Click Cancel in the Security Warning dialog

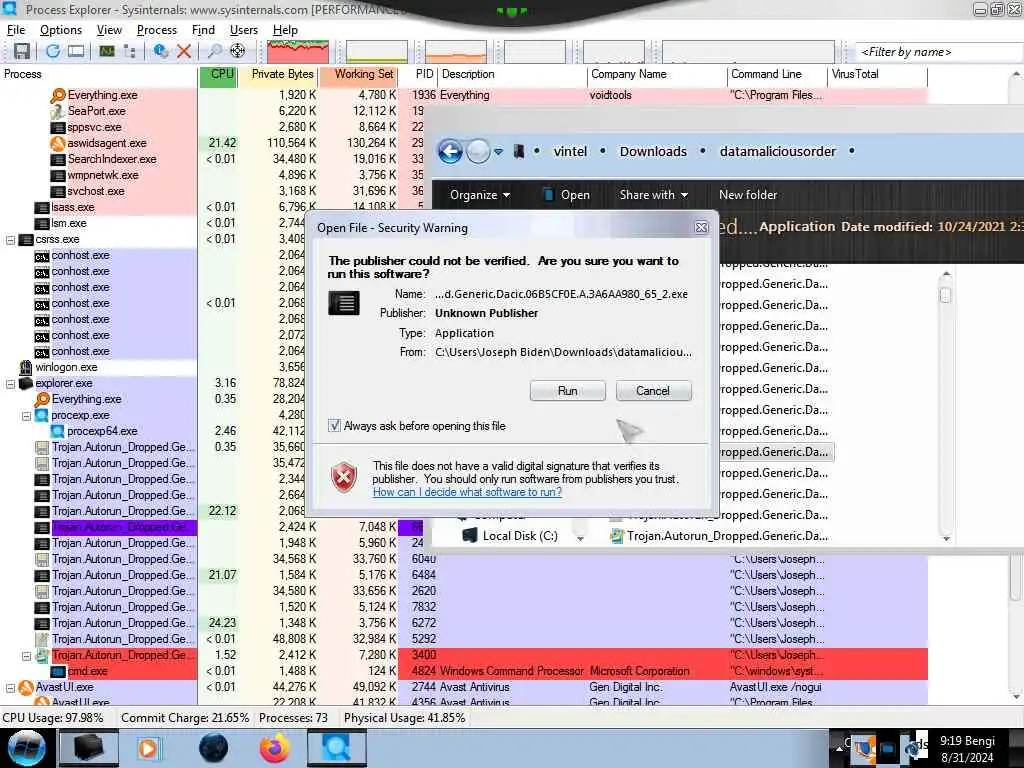point(653,391)
